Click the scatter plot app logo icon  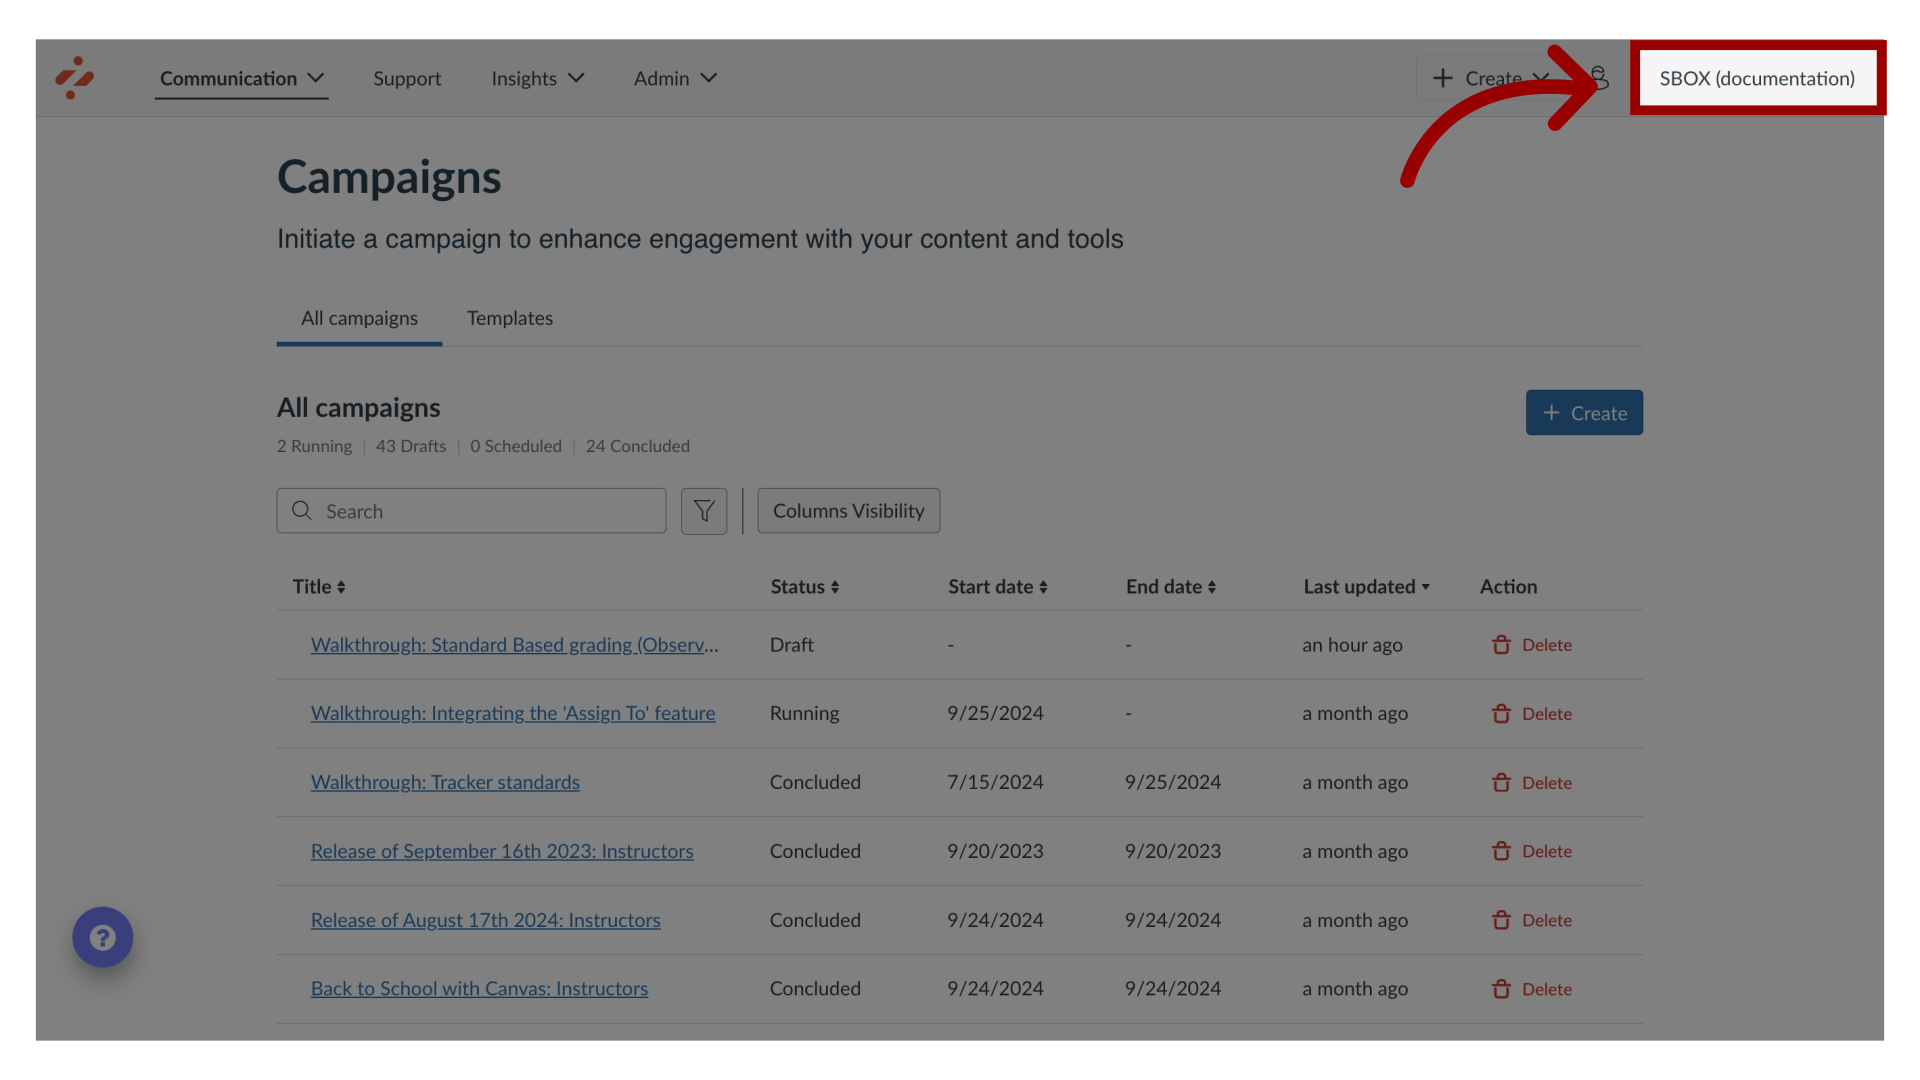[x=74, y=78]
